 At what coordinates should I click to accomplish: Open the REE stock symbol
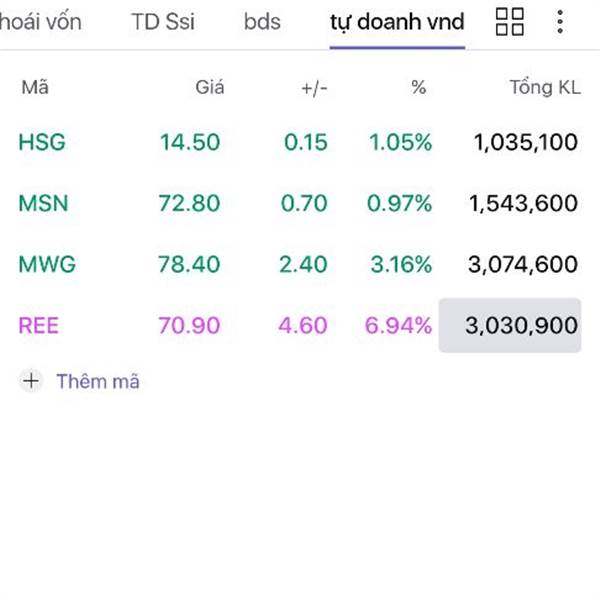tap(39, 326)
